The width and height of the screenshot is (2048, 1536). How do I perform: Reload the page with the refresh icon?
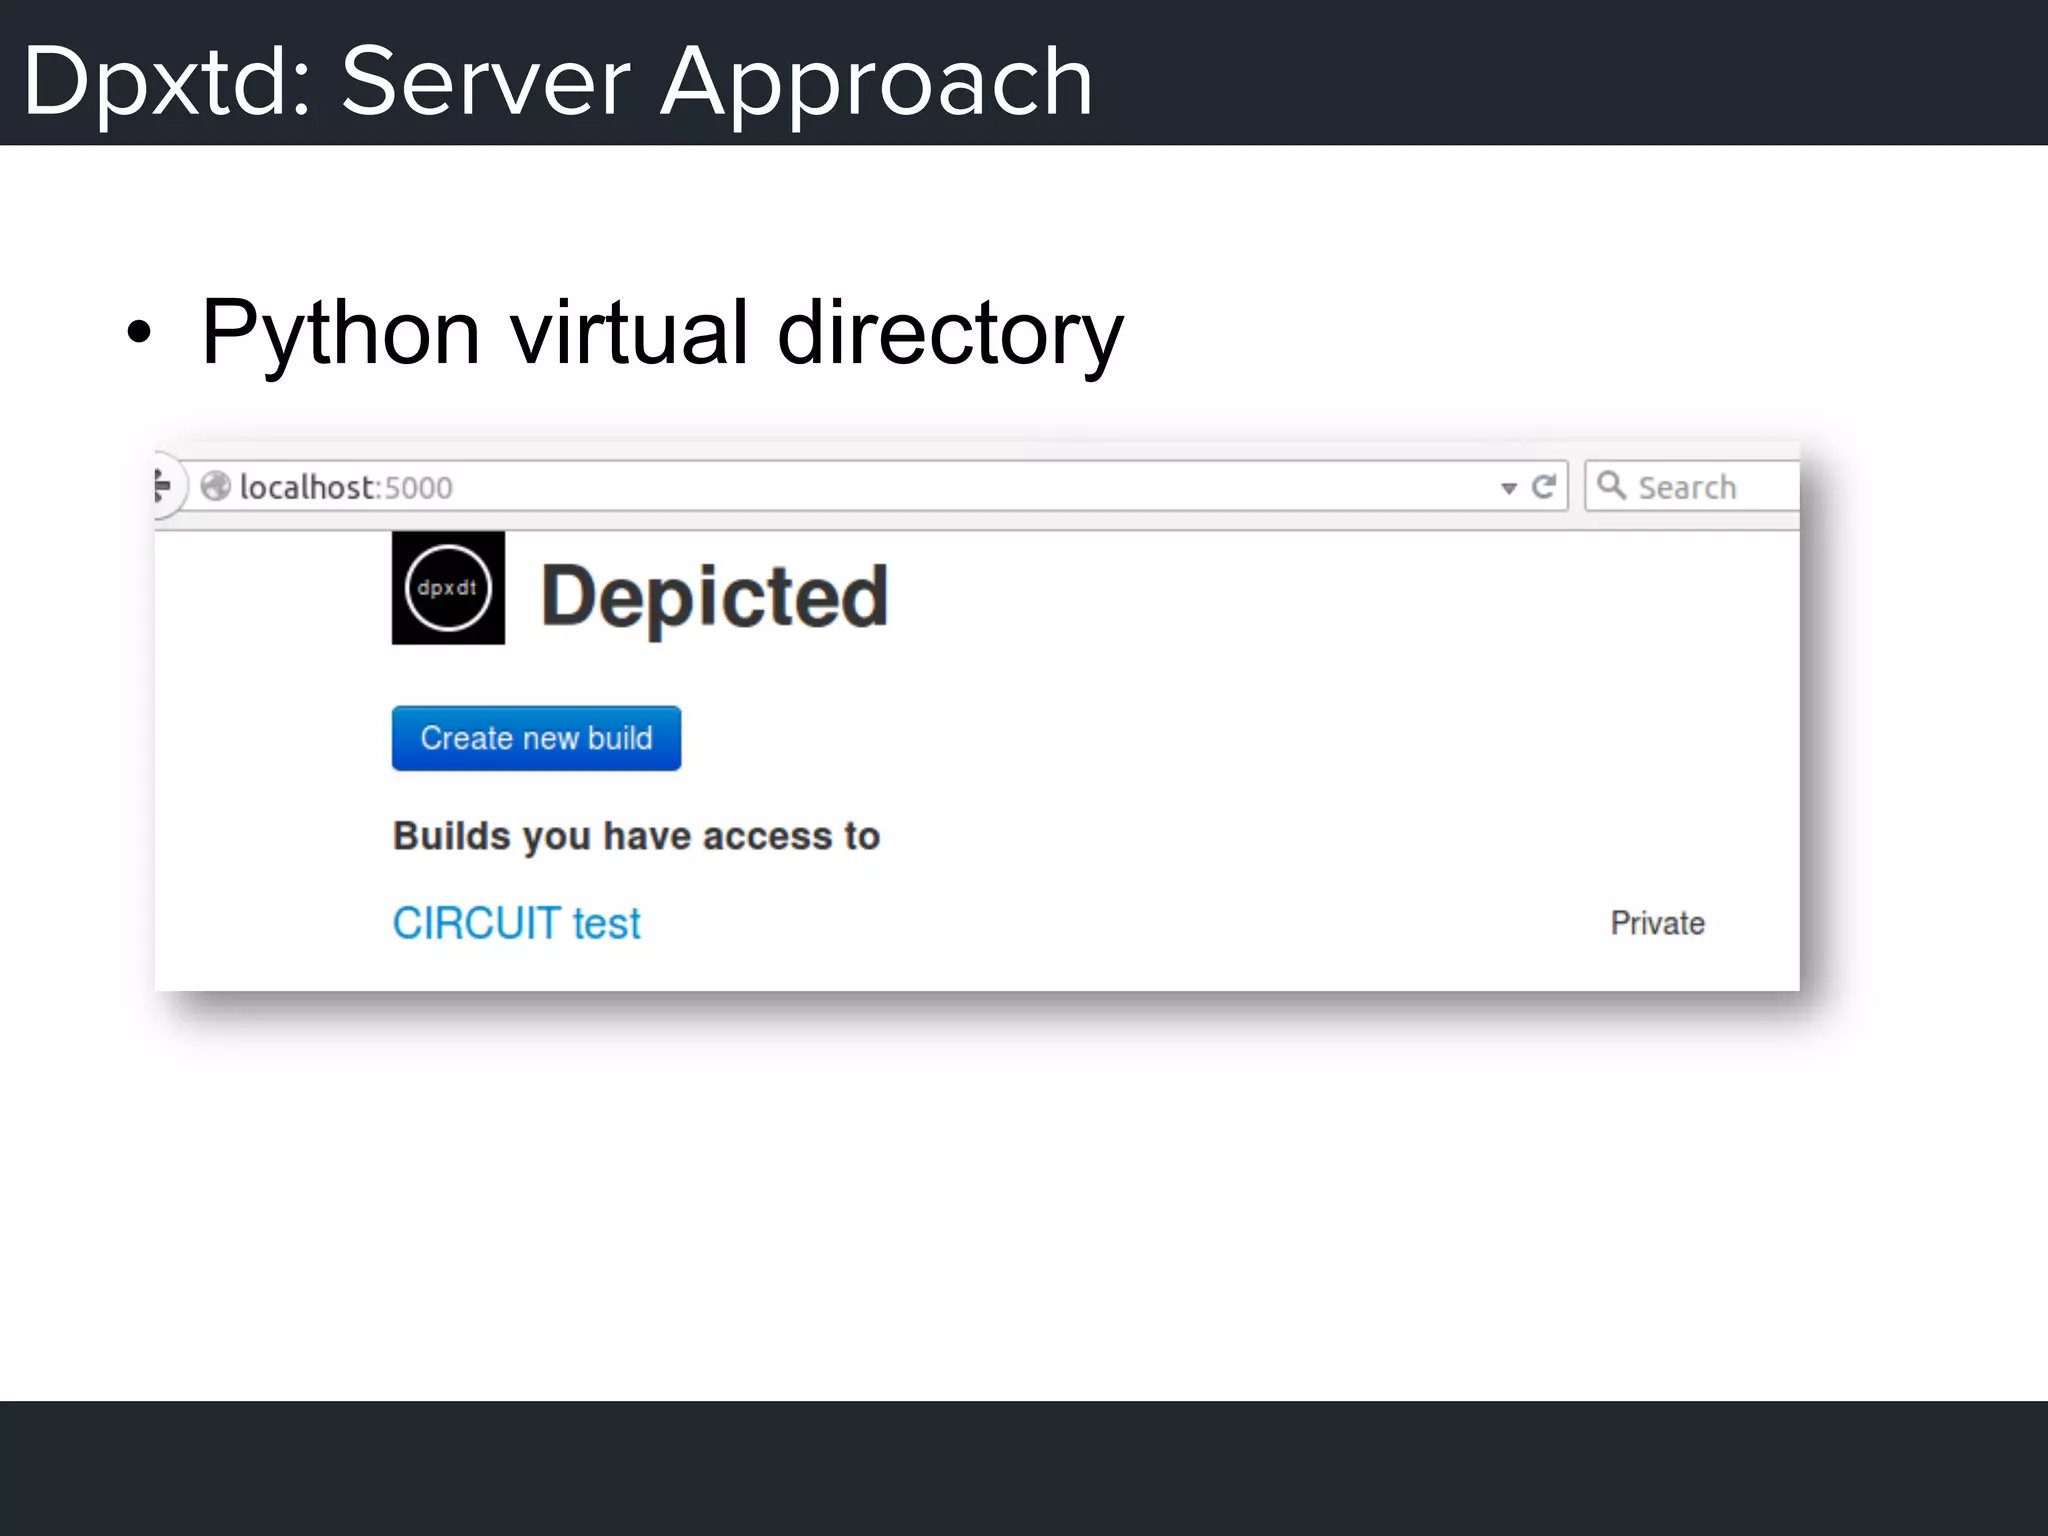(1544, 487)
